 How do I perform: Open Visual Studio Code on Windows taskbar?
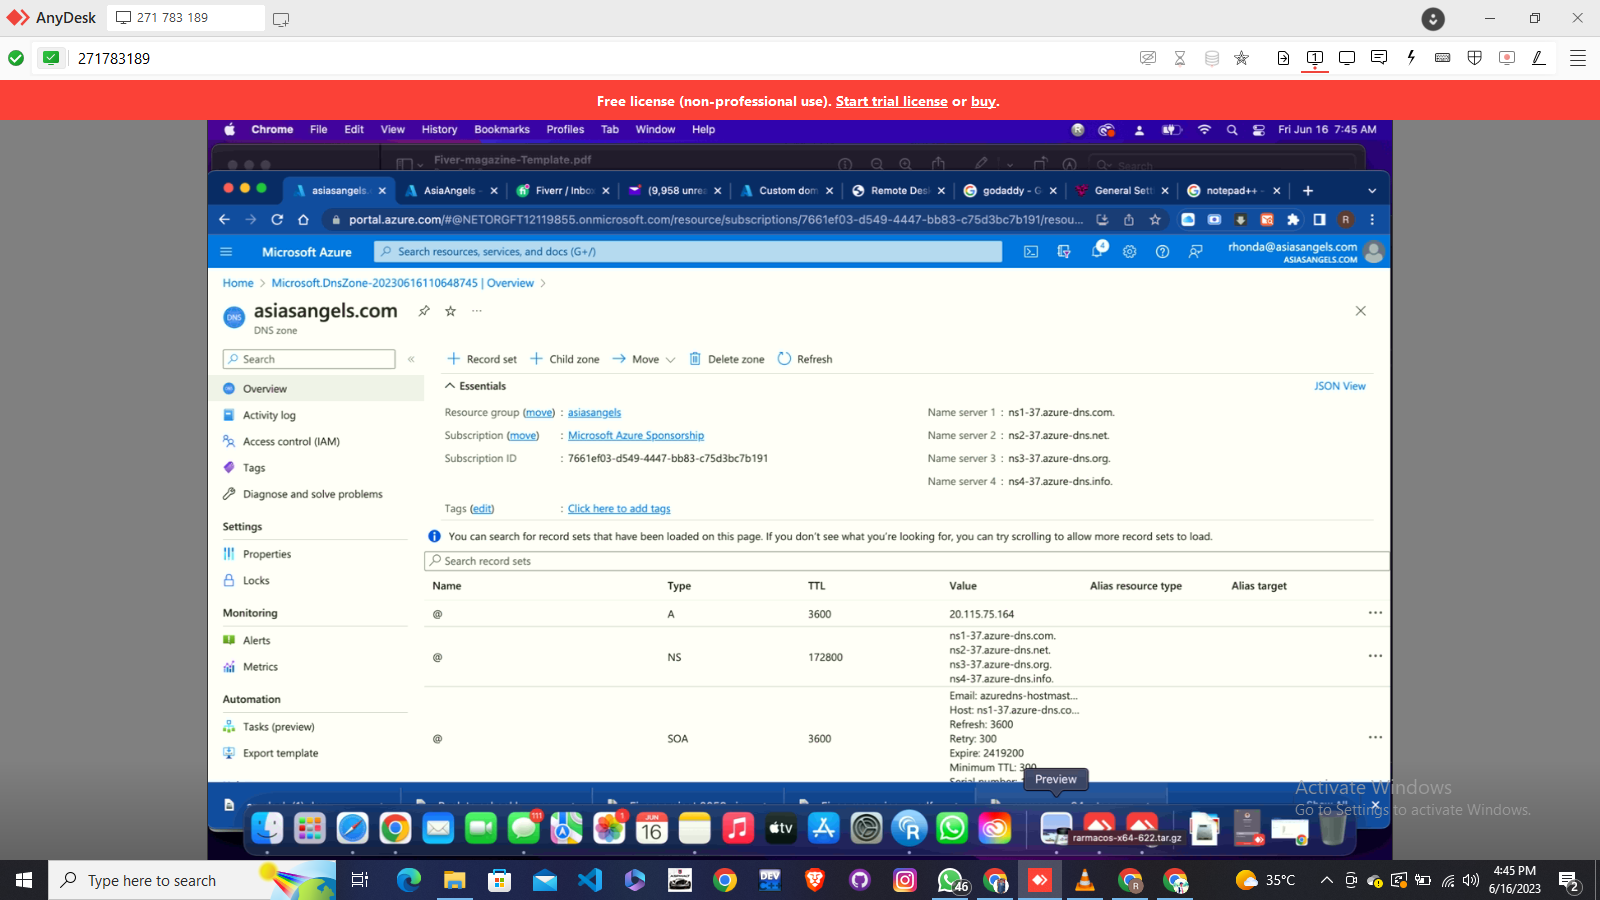(x=590, y=880)
